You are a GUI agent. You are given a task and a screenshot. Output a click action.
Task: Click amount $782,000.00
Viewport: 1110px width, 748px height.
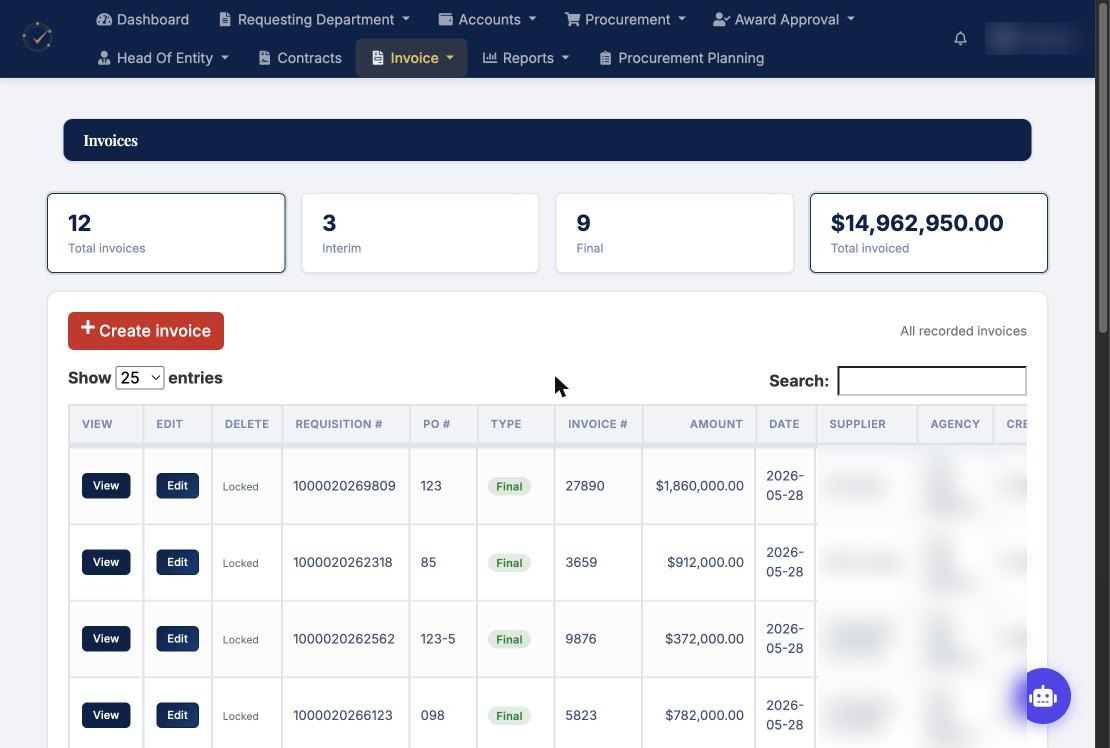pyautogui.click(x=704, y=715)
